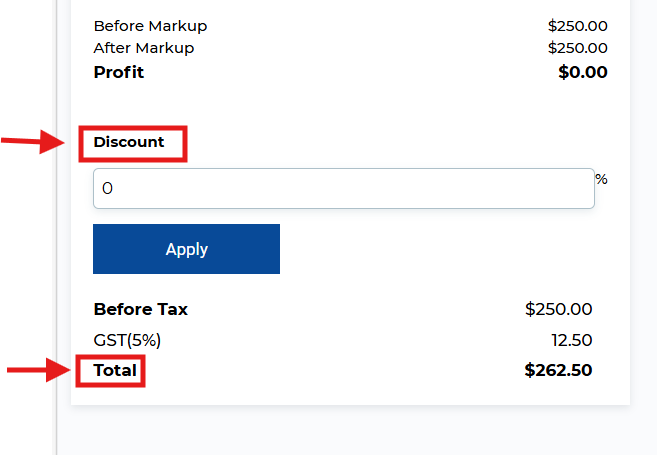Click the GST(5%) label
This screenshot has height=455, width=657.
pos(127,340)
